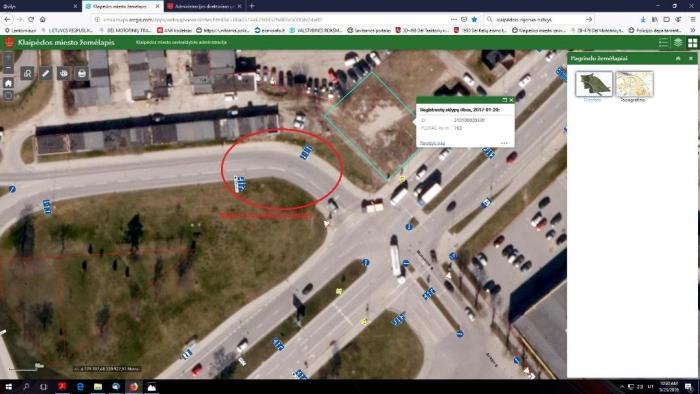Open a new browser tab
700x394 pixels.
tap(252, 6)
